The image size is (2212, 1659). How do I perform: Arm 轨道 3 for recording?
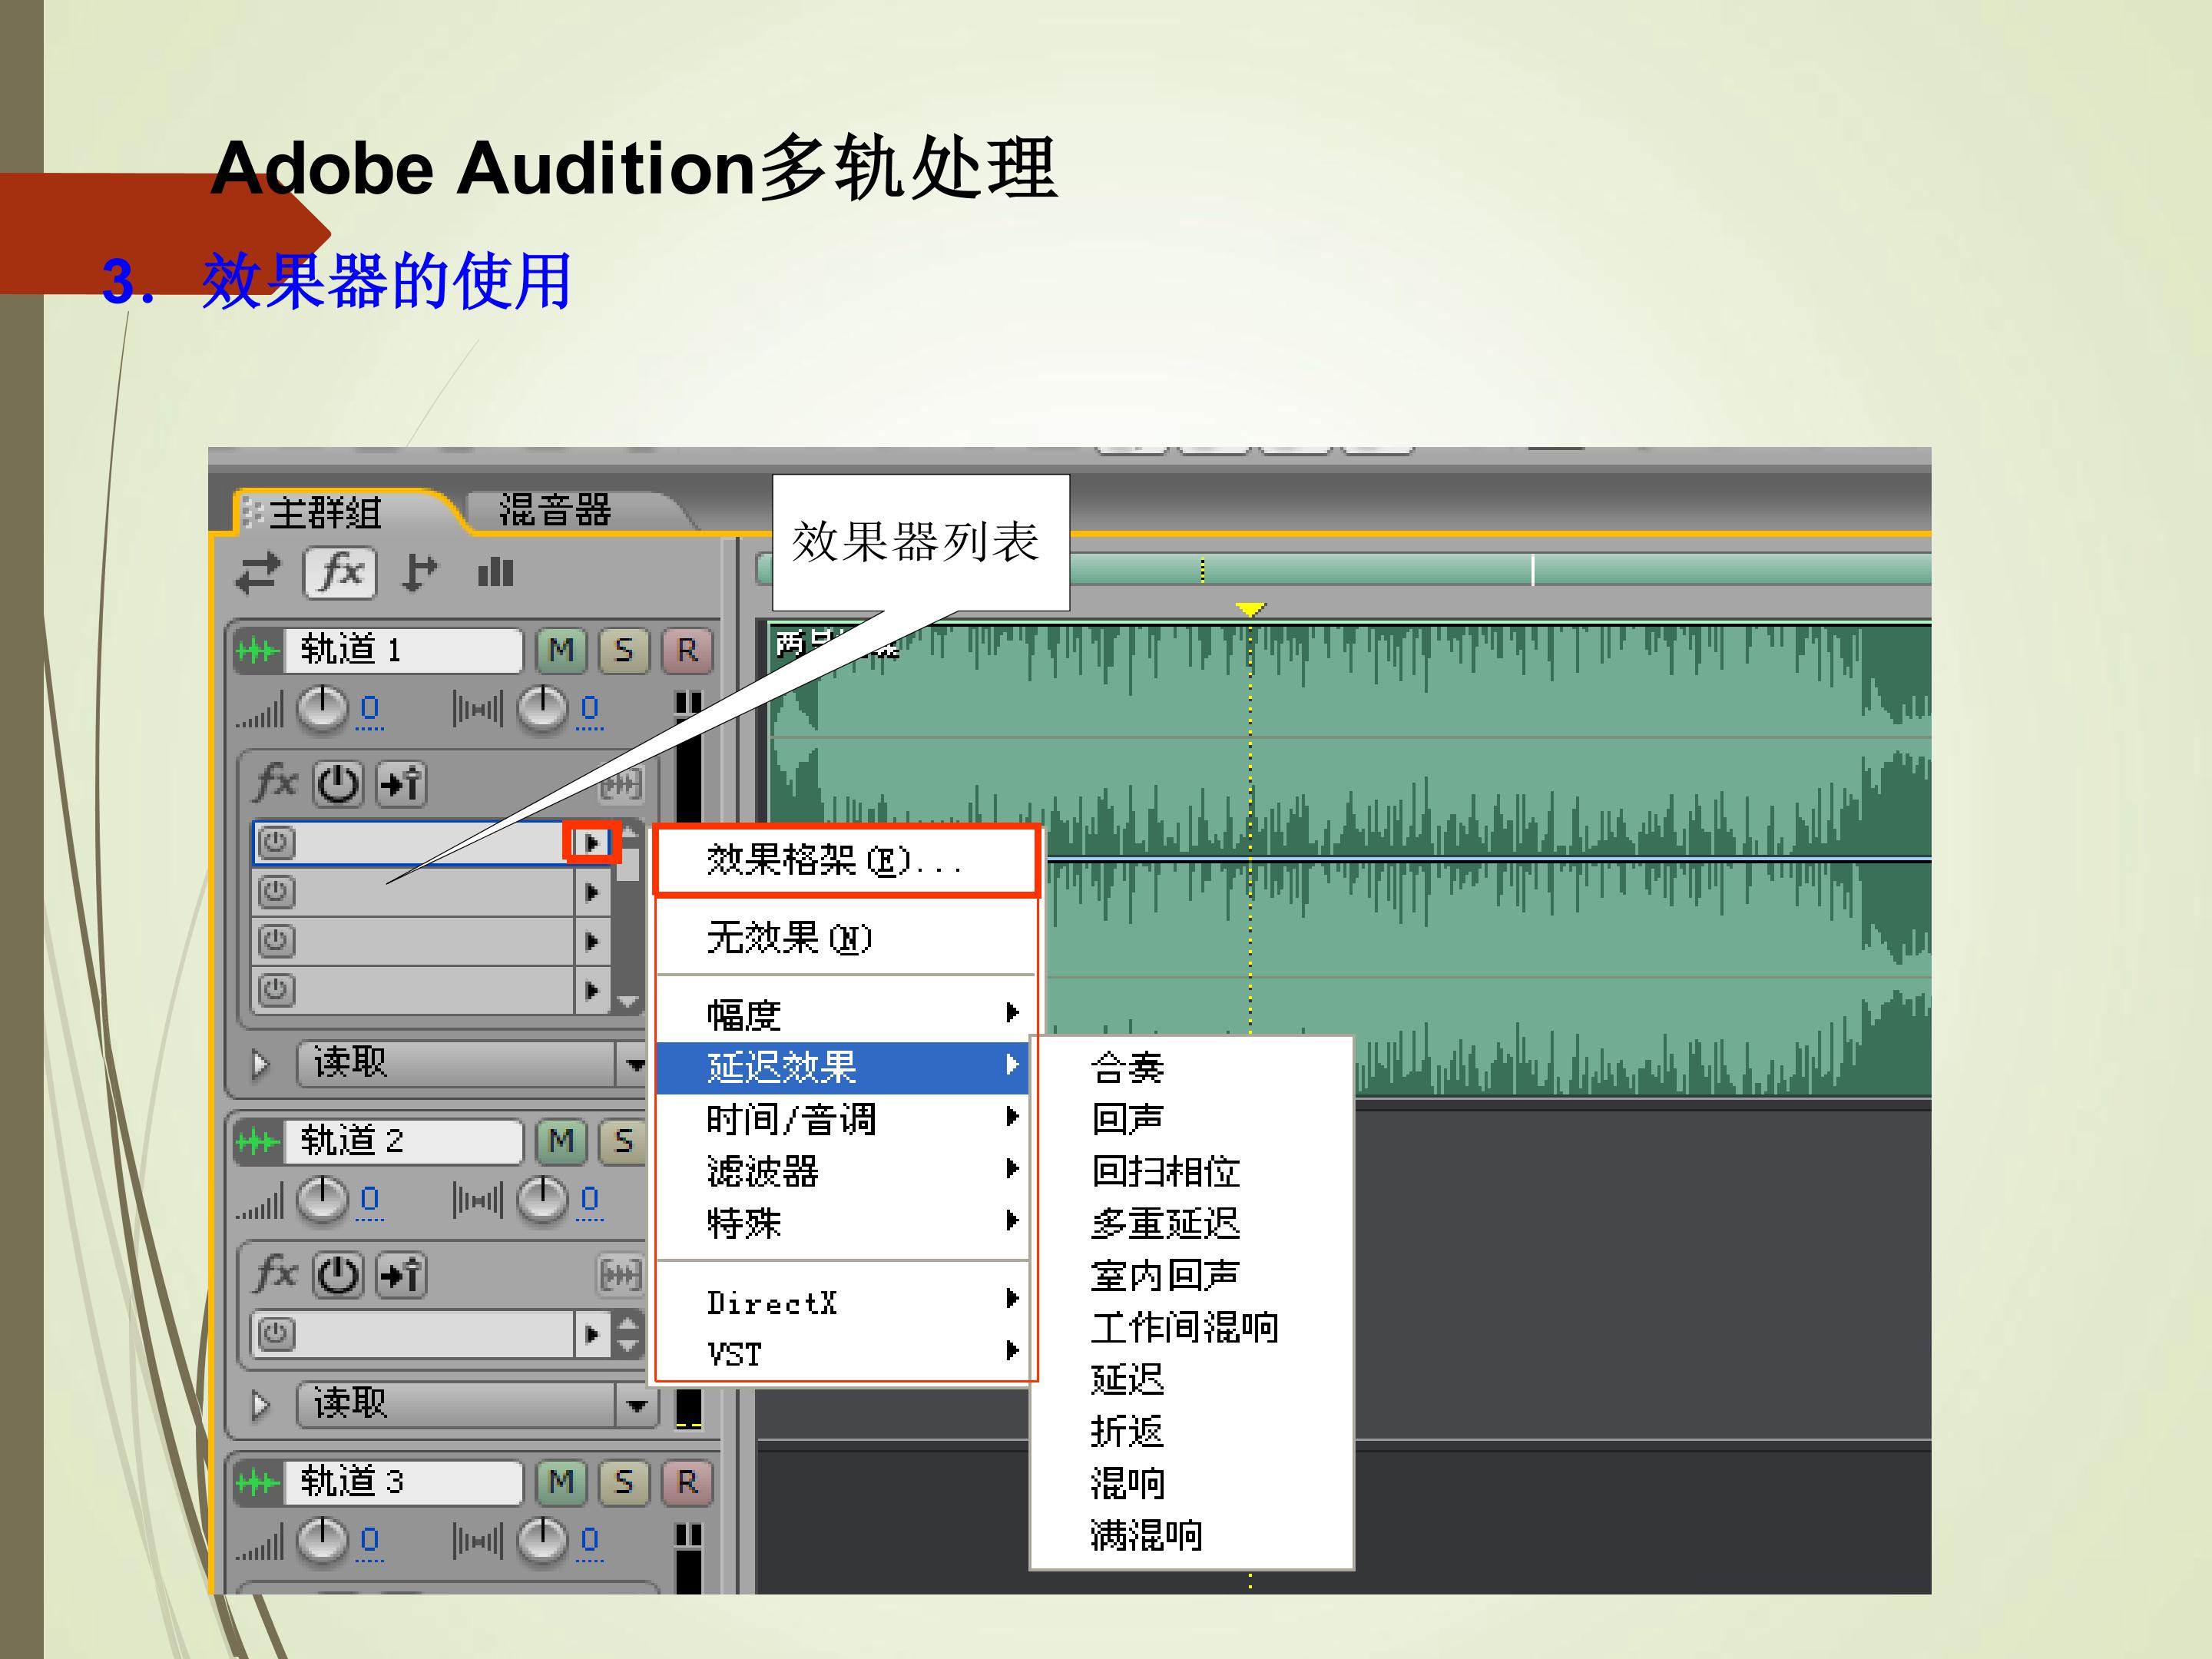(686, 1482)
